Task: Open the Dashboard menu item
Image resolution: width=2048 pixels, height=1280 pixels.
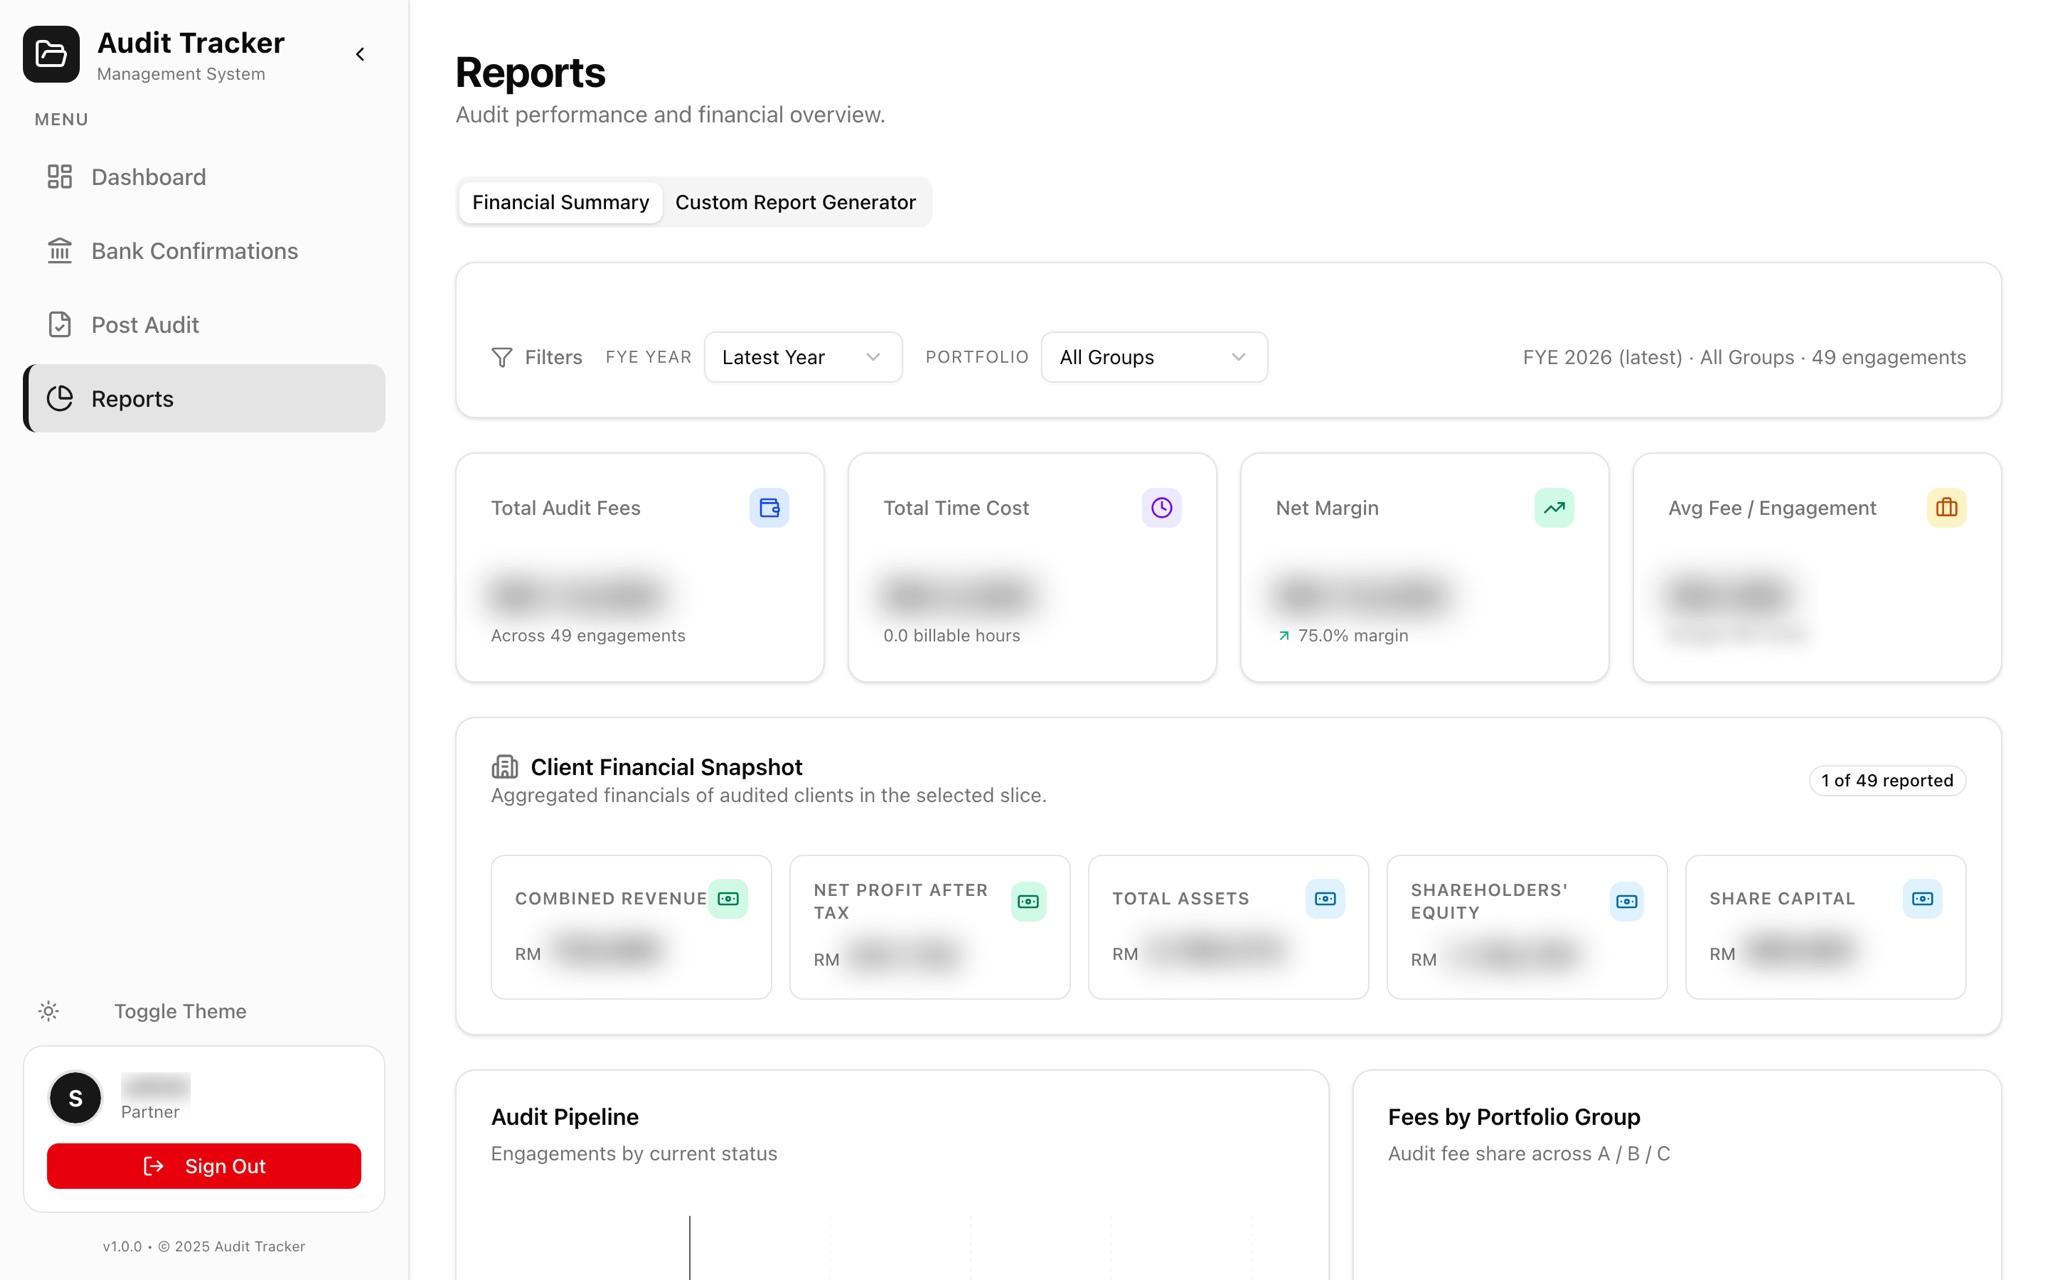Action: coord(204,177)
